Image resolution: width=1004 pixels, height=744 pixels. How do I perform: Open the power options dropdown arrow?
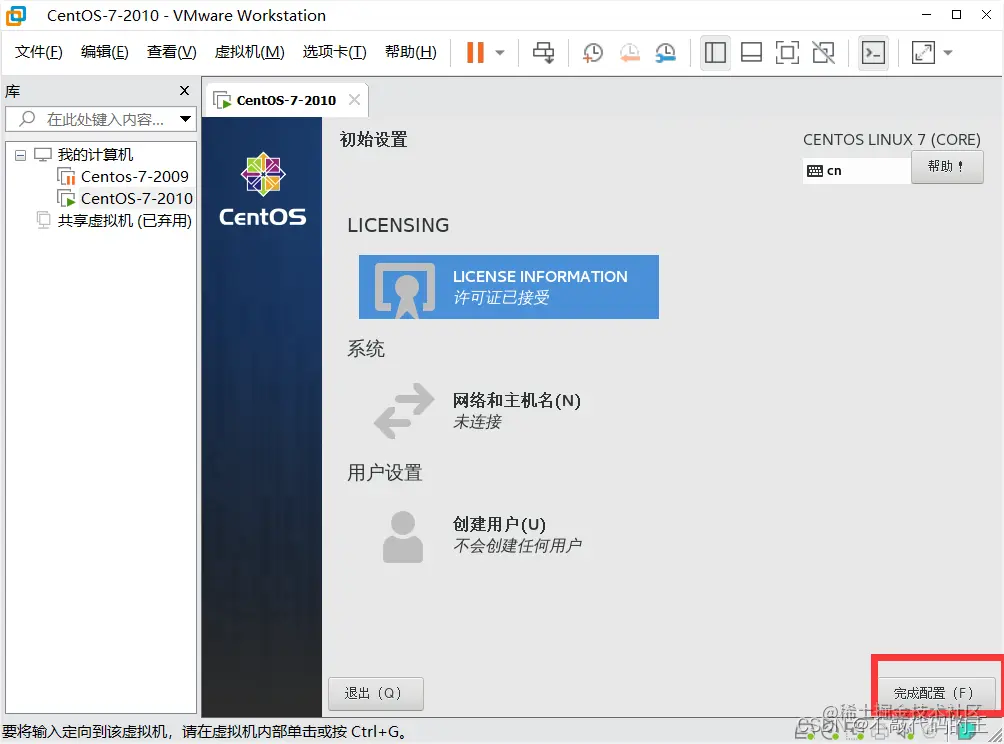(500, 53)
